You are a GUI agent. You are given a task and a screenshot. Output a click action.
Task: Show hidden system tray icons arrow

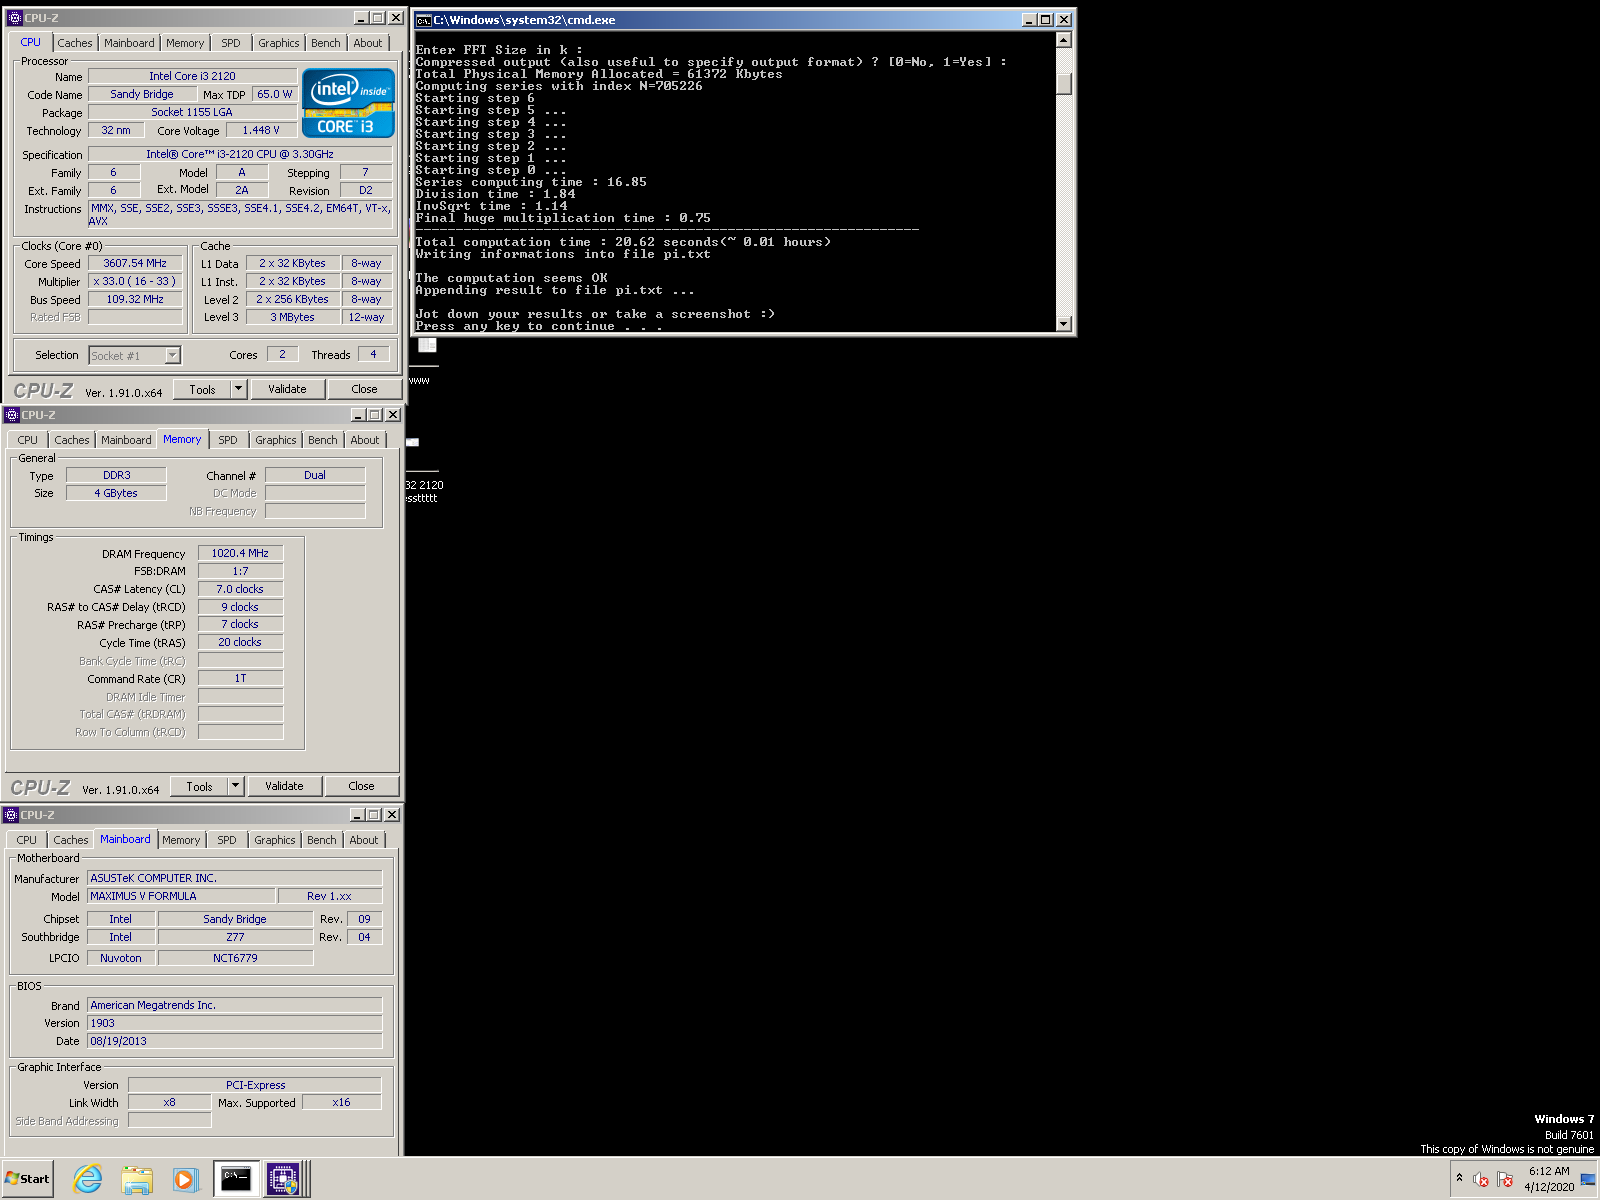click(1460, 1178)
